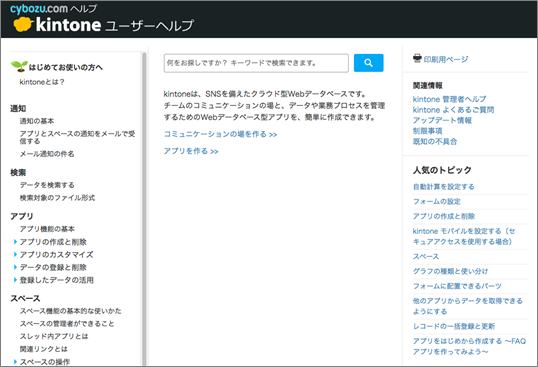Open the cybozu.com ヘルプ header link

53,8
